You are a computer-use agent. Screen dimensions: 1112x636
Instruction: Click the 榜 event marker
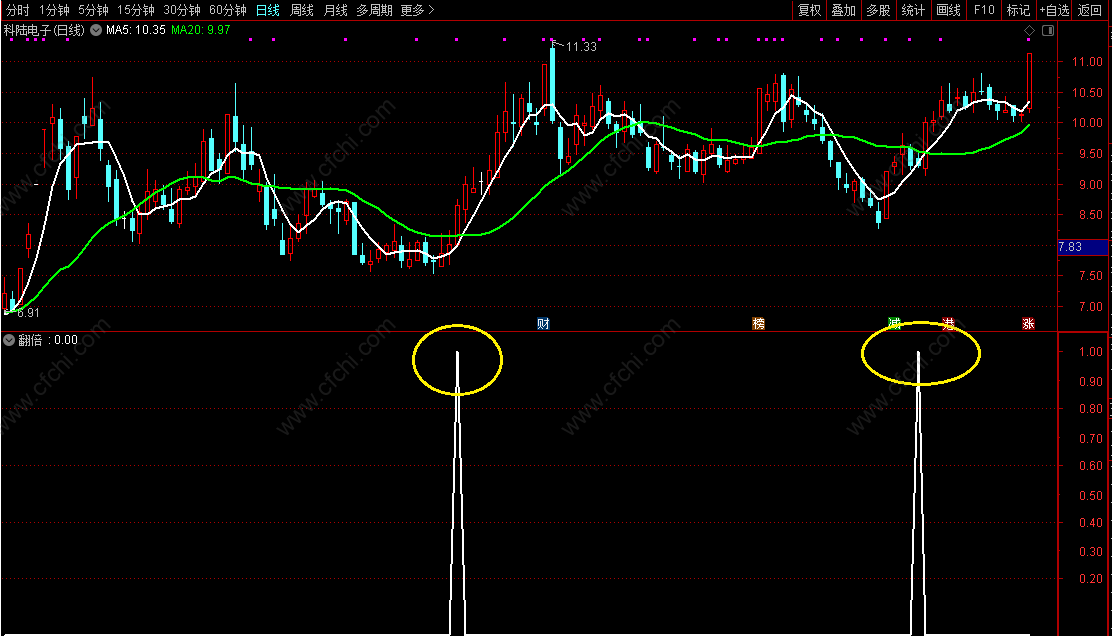[759, 324]
